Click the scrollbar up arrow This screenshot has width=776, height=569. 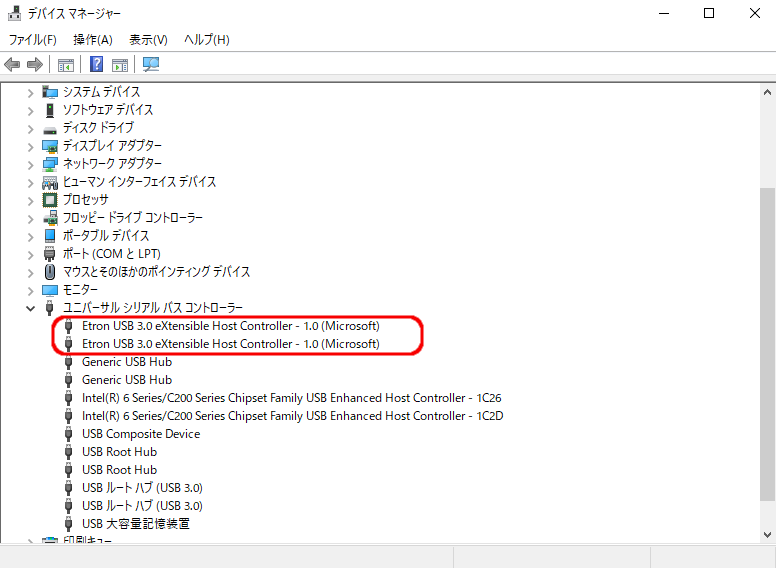pos(767,92)
